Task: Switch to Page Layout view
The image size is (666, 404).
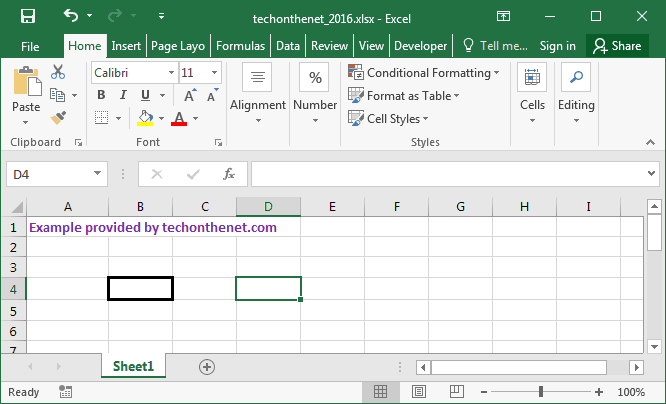Action: [418, 391]
